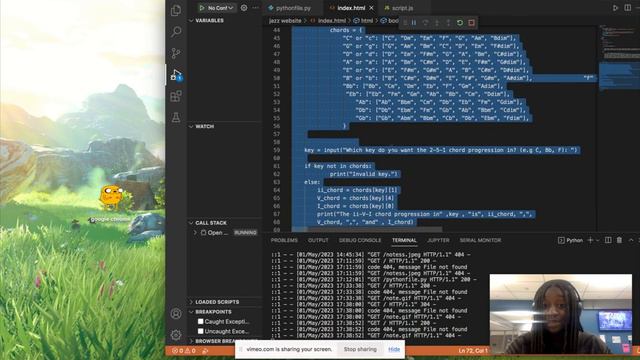Add a new terminal with the plus icon

point(590,240)
